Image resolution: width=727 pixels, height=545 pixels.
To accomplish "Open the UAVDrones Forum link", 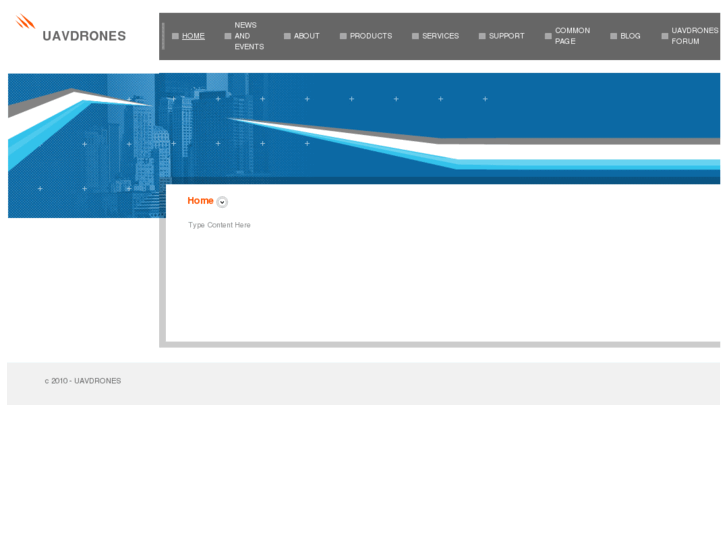I will [695, 36].
